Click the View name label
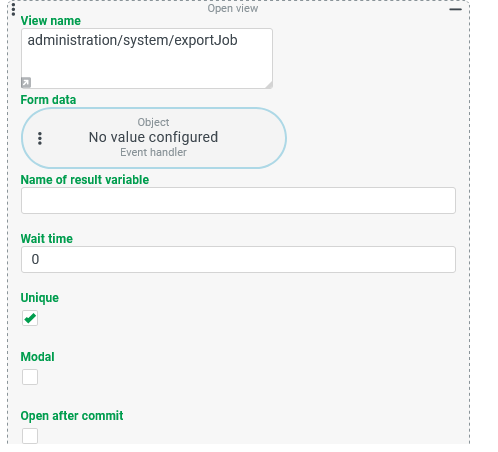The width and height of the screenshot is (498, 452). coord(51,21)
